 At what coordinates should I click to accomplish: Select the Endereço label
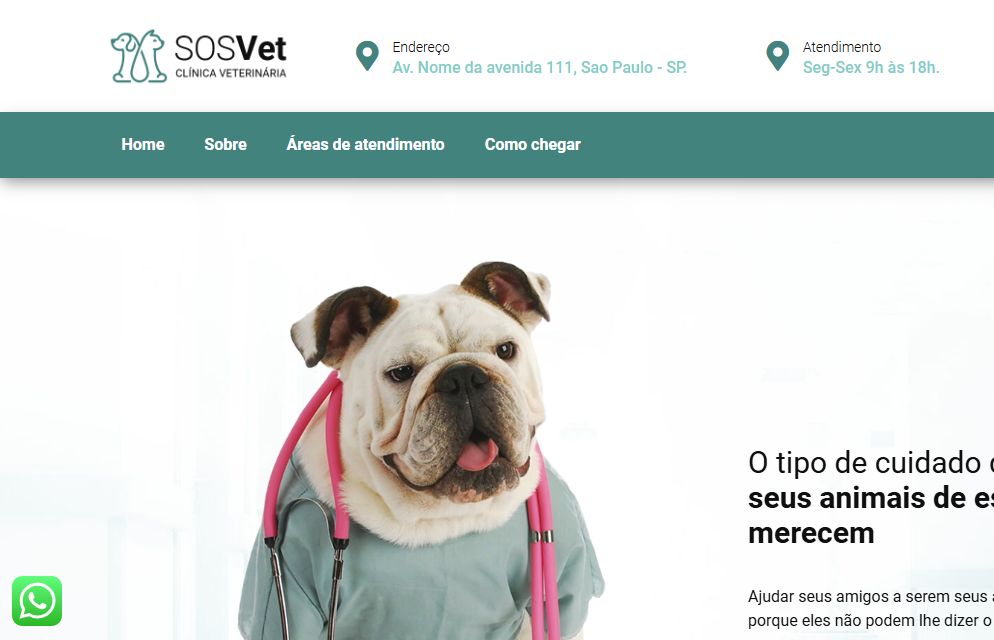click(x=421, y=47)
